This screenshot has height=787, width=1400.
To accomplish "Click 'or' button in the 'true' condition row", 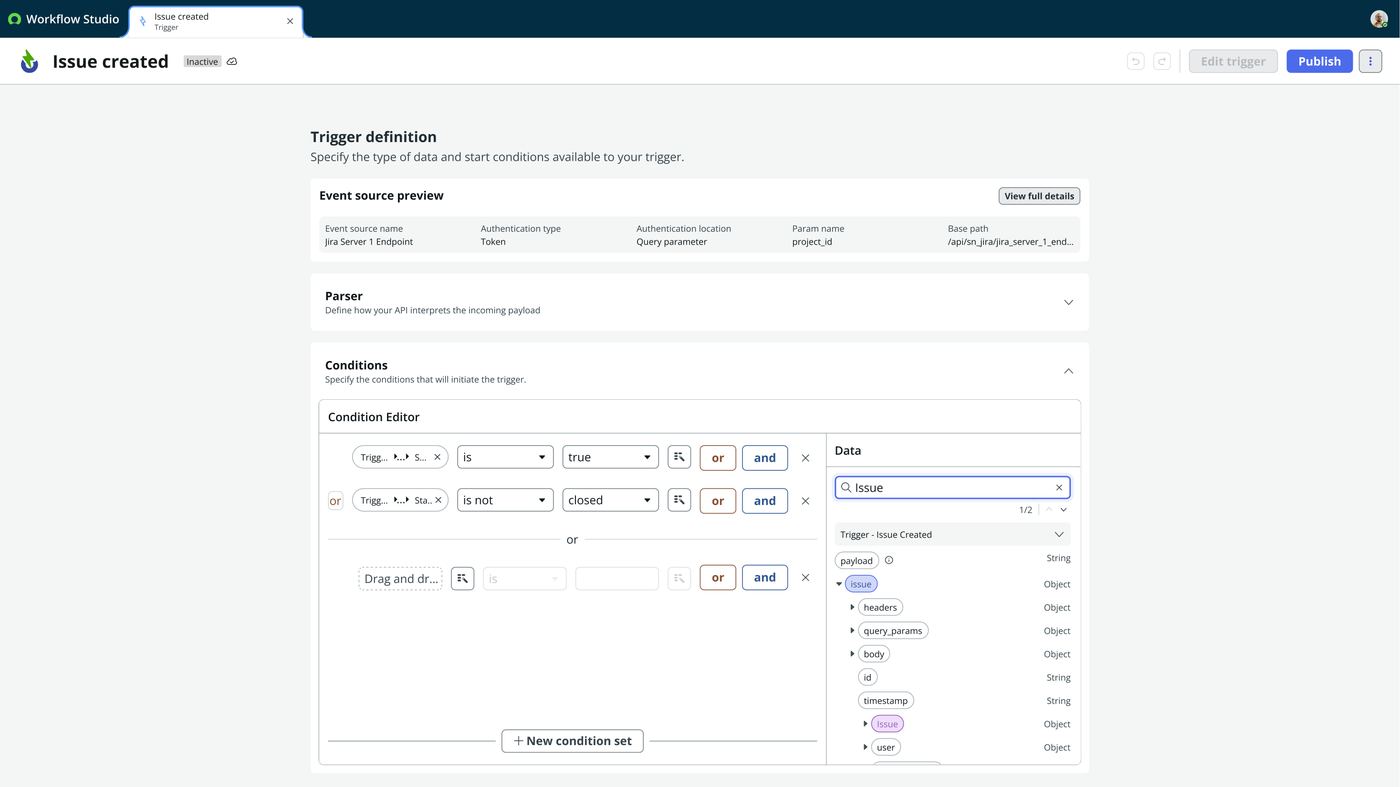I will tap(718, 458).
